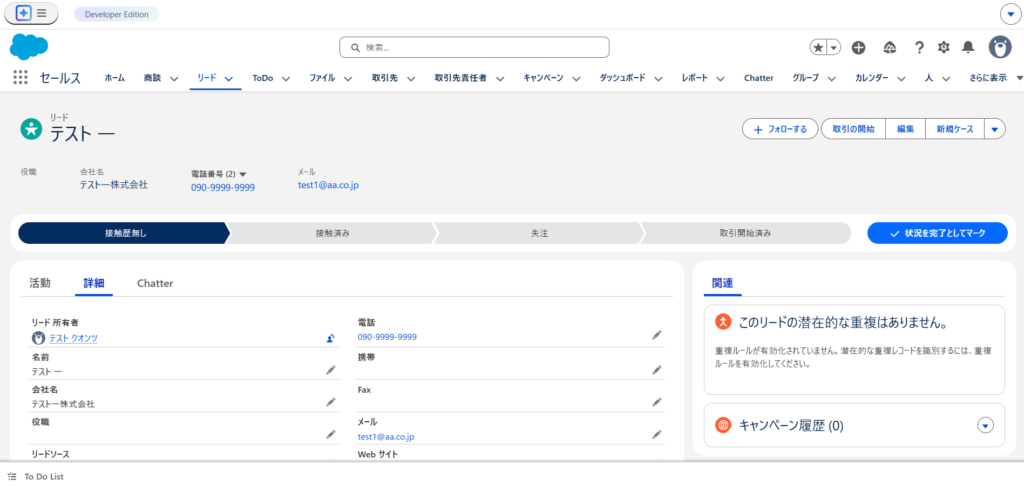This screenshot has width=1024, height=486.
Task: Select the 接触済み stage in path
Action: coord(332,233)
